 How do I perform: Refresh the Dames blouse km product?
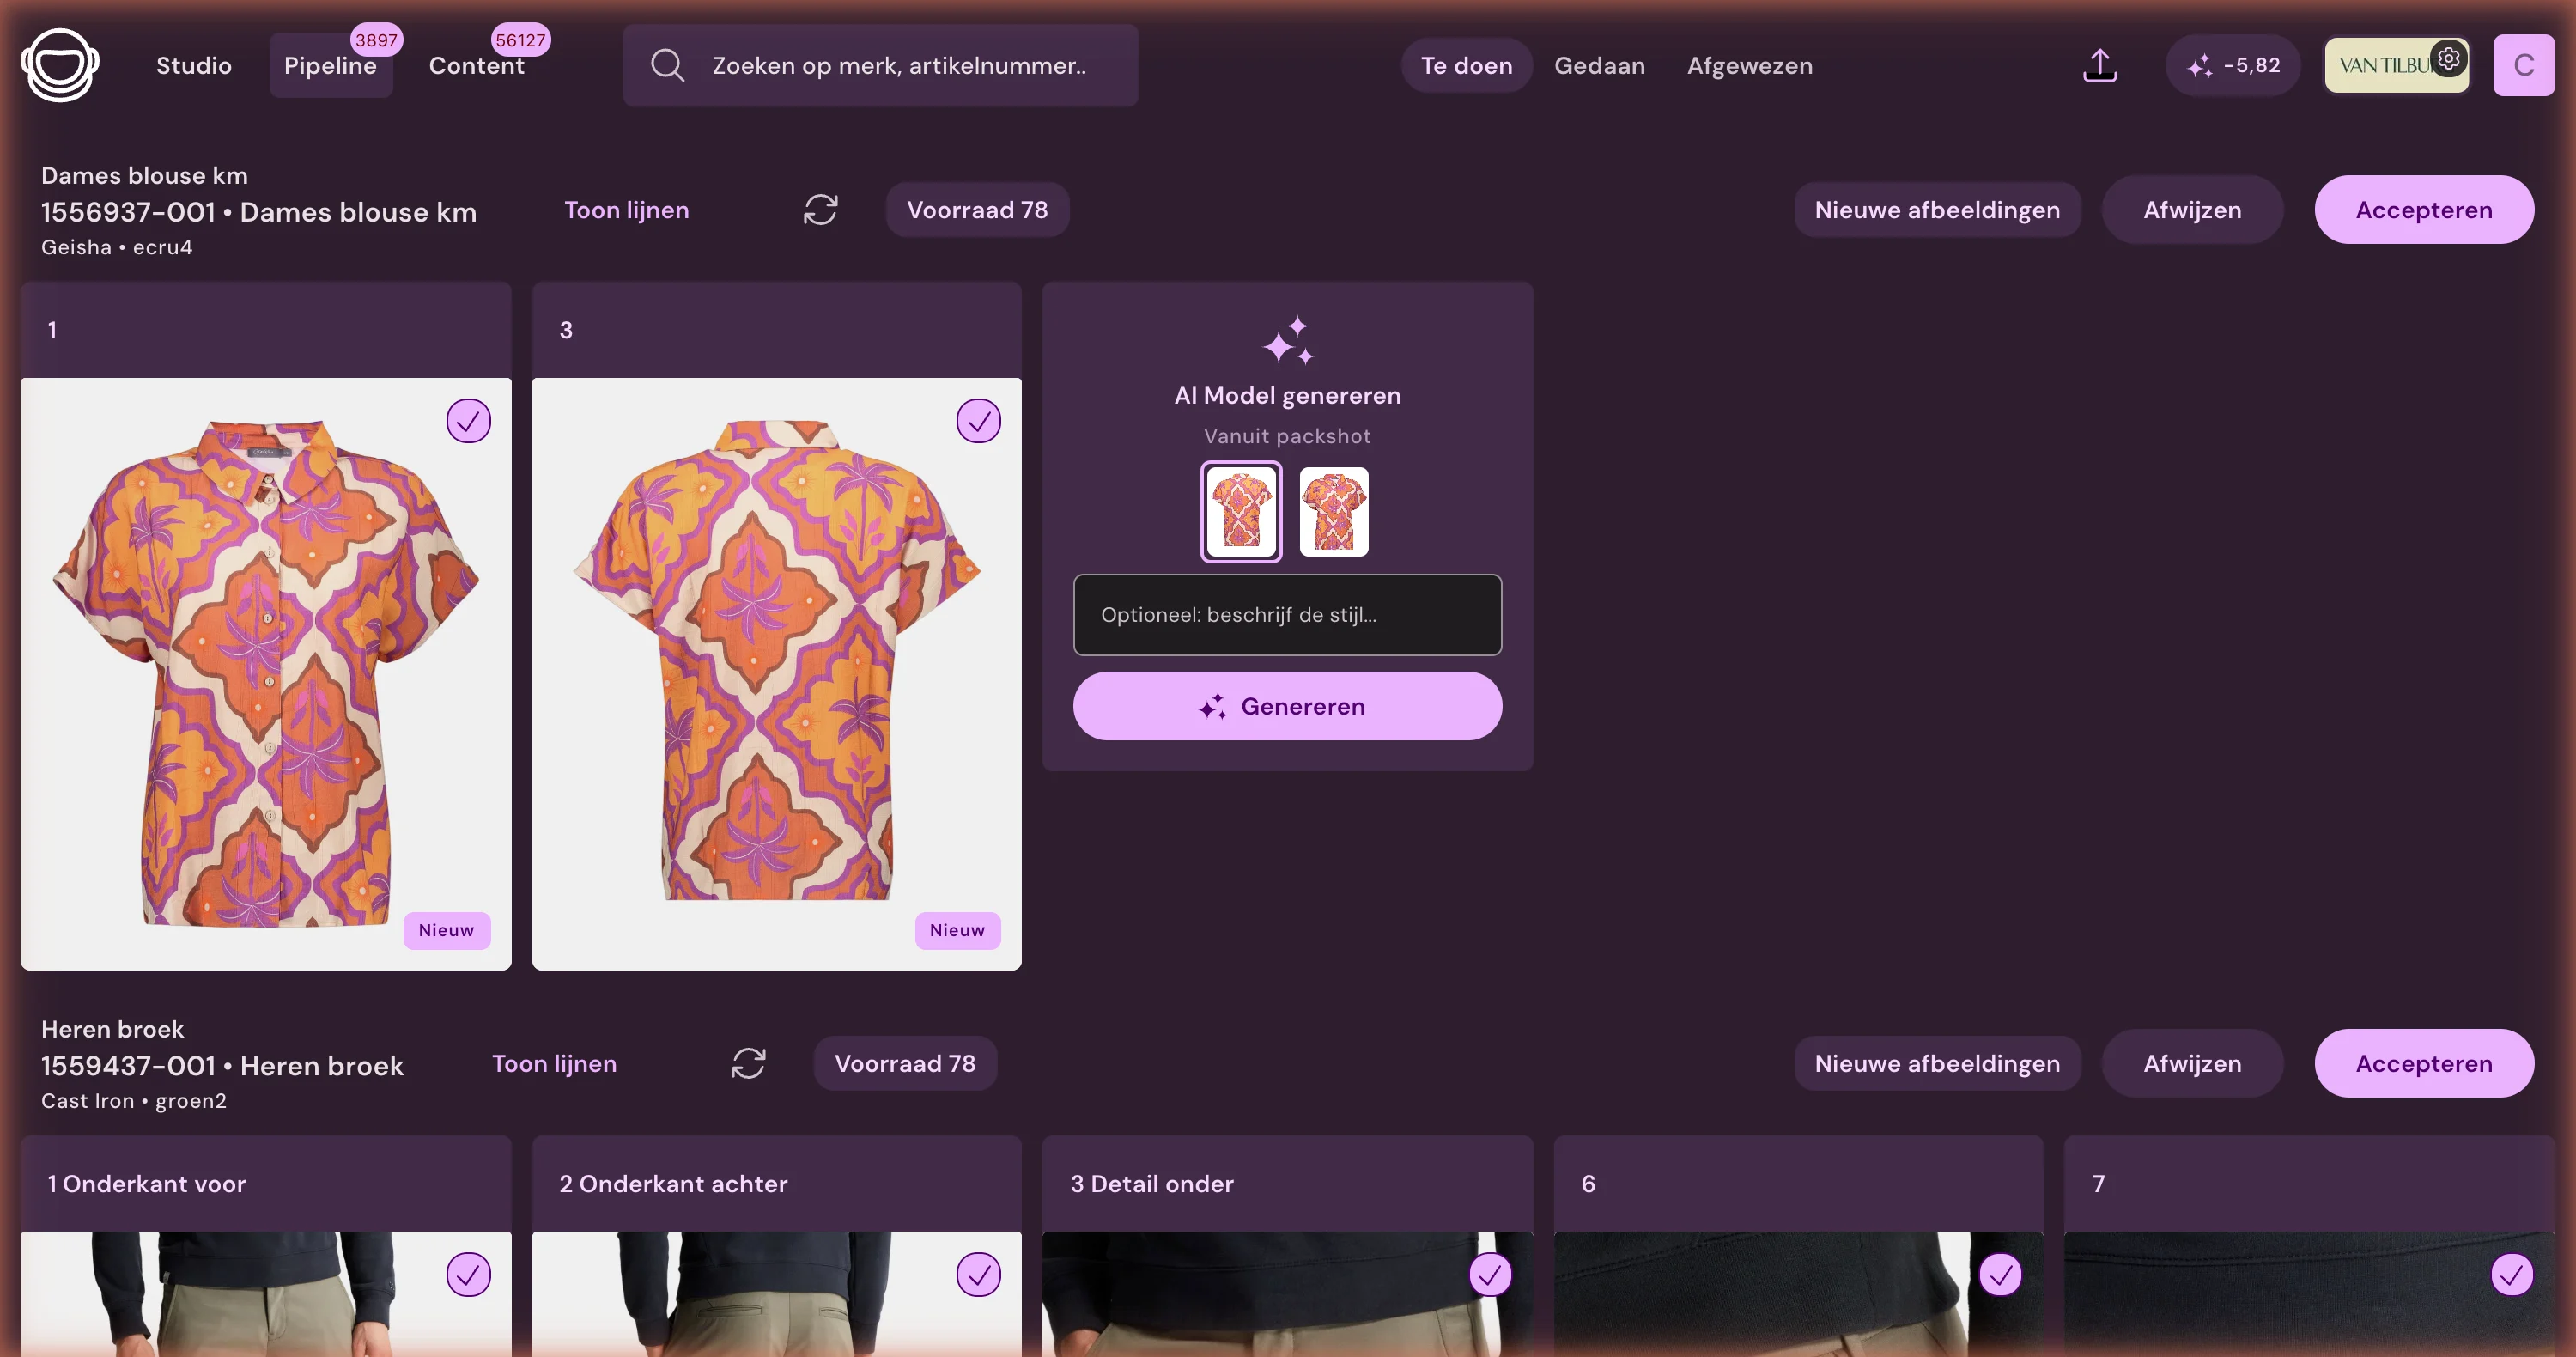[820, 210]
